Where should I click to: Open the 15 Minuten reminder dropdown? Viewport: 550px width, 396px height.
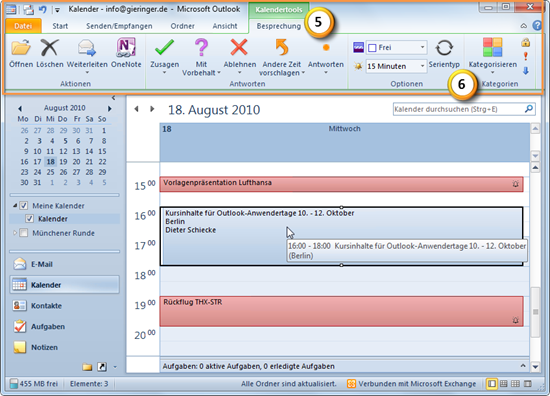tap(422, 66)
